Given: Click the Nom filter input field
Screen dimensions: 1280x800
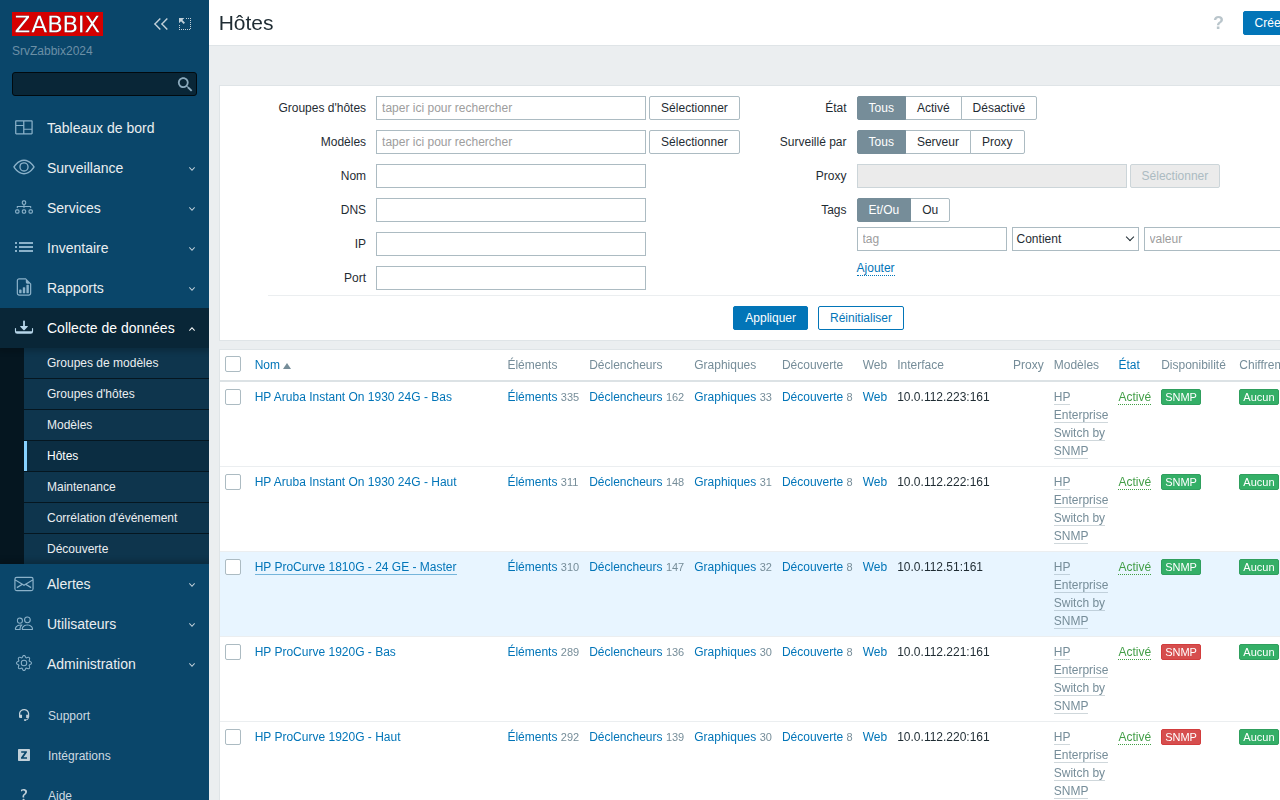Looking at the screenshot, I should 511,176.
